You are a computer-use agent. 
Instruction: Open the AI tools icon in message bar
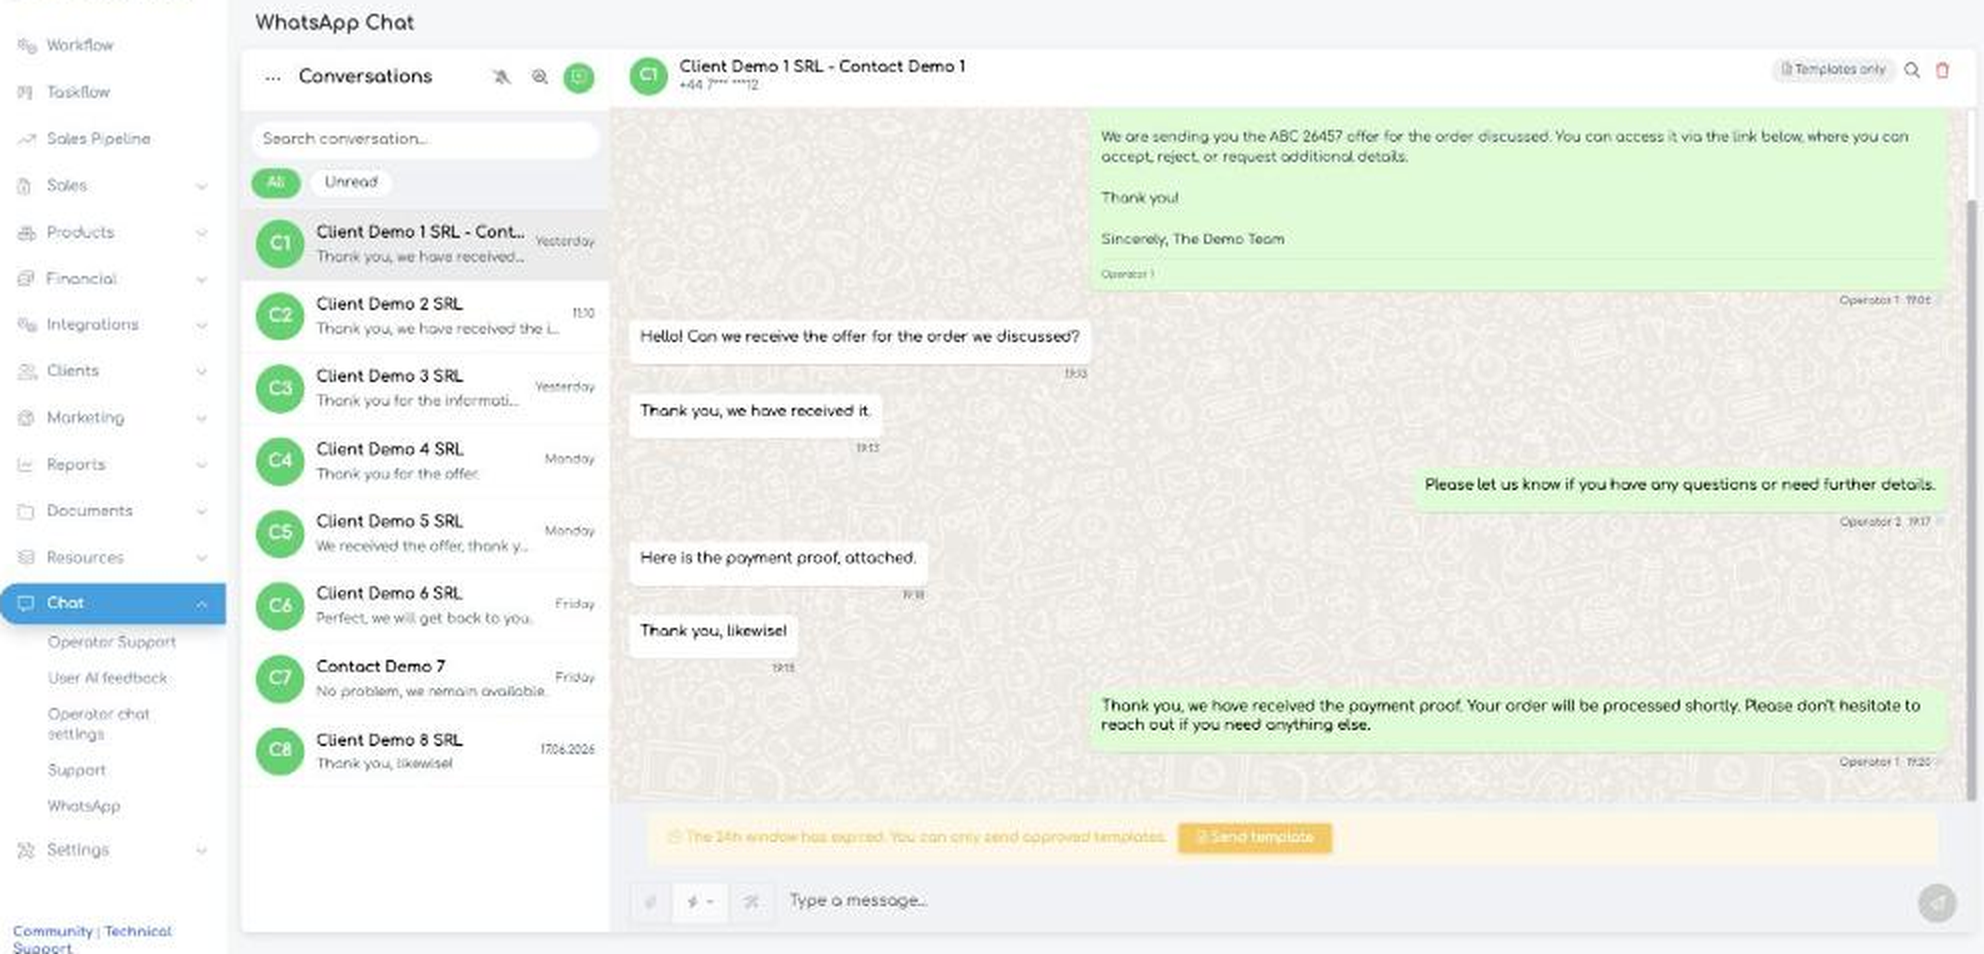[x=751, y=902]
